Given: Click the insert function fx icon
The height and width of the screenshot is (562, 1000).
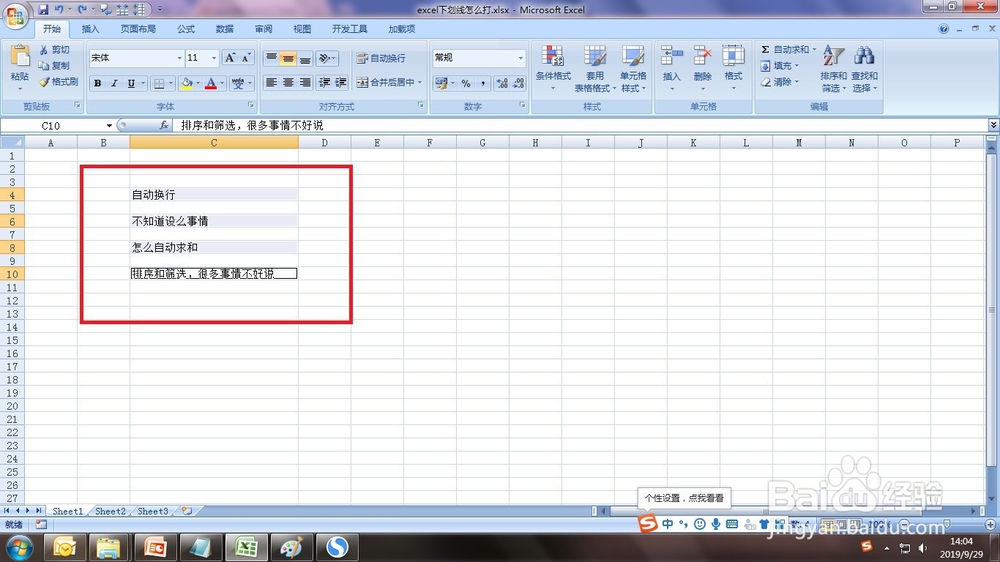Looking at the screenshot, I should 164,126.
